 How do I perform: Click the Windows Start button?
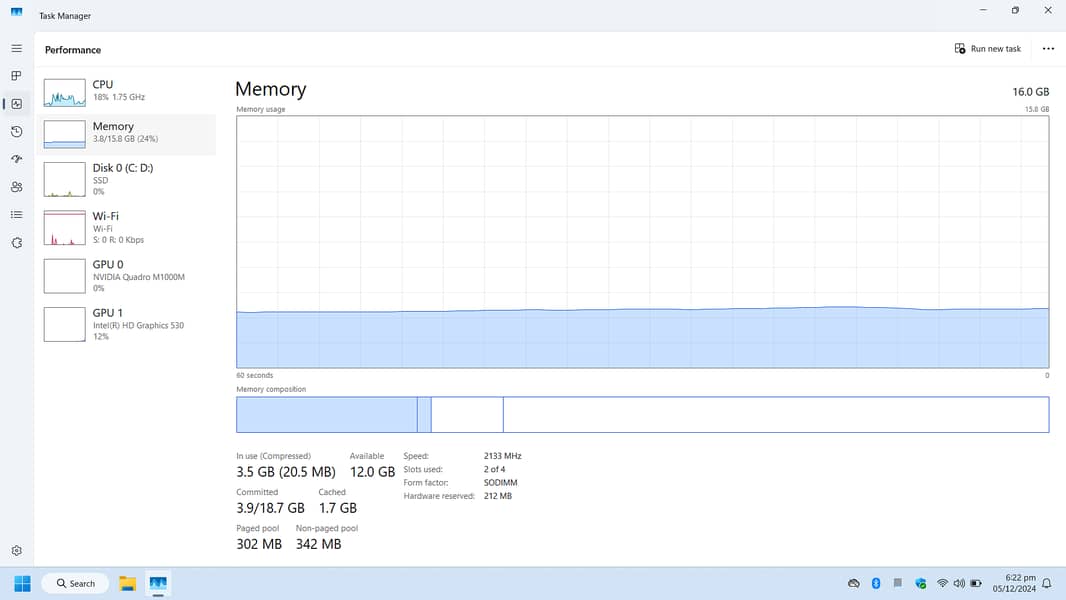coord(22,583)
